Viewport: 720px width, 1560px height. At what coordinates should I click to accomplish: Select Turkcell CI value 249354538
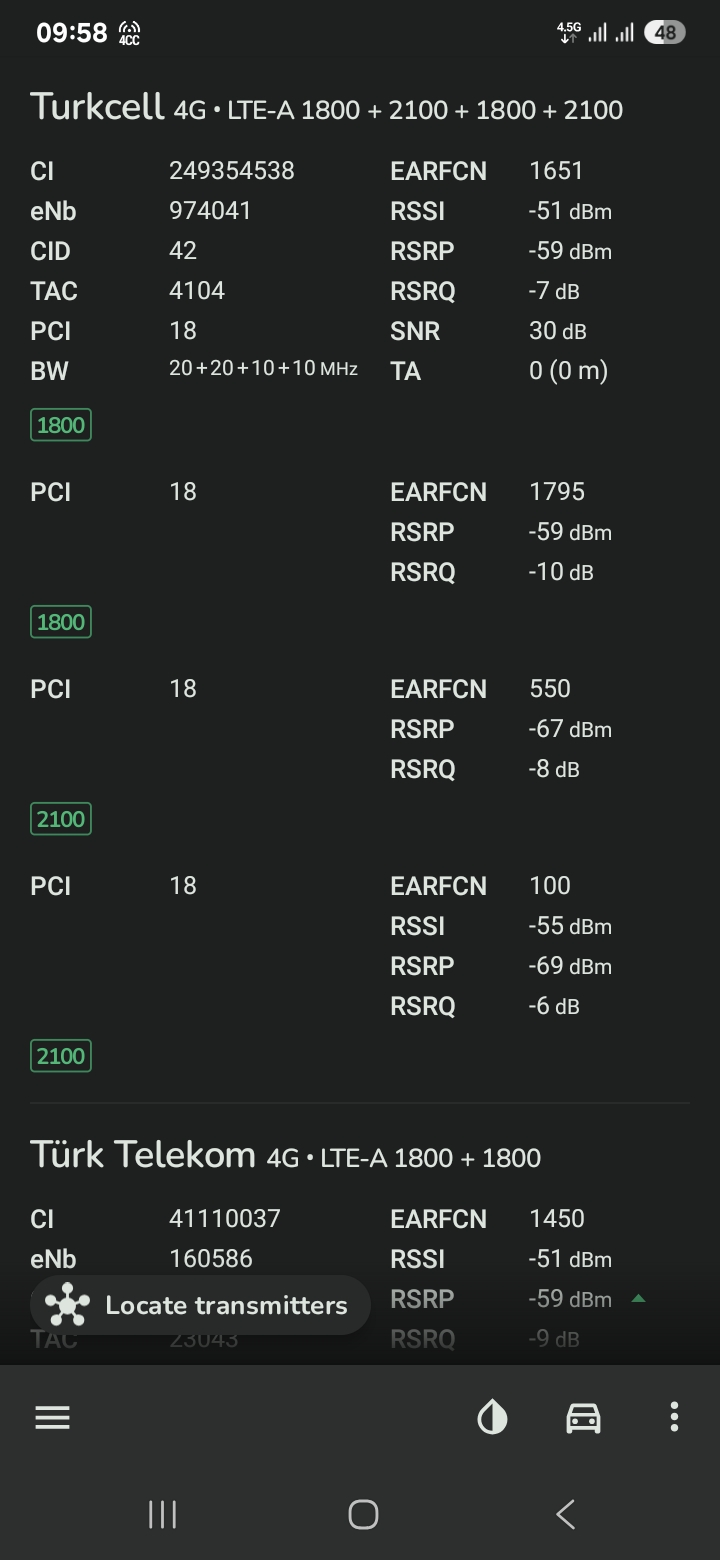coord(232,171)
